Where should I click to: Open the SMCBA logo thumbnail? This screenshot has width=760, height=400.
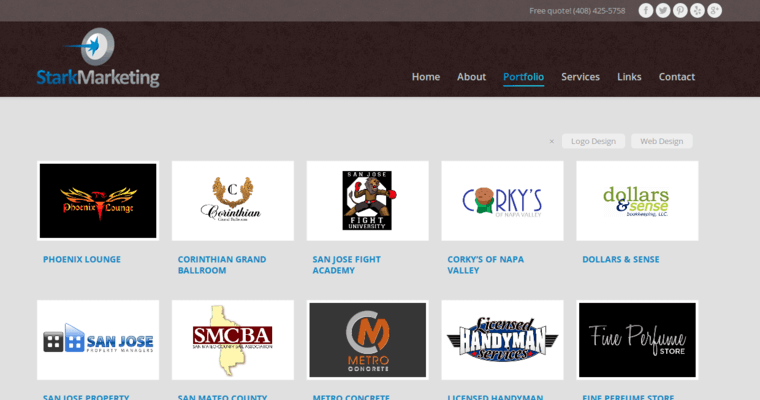click(233, 340)
